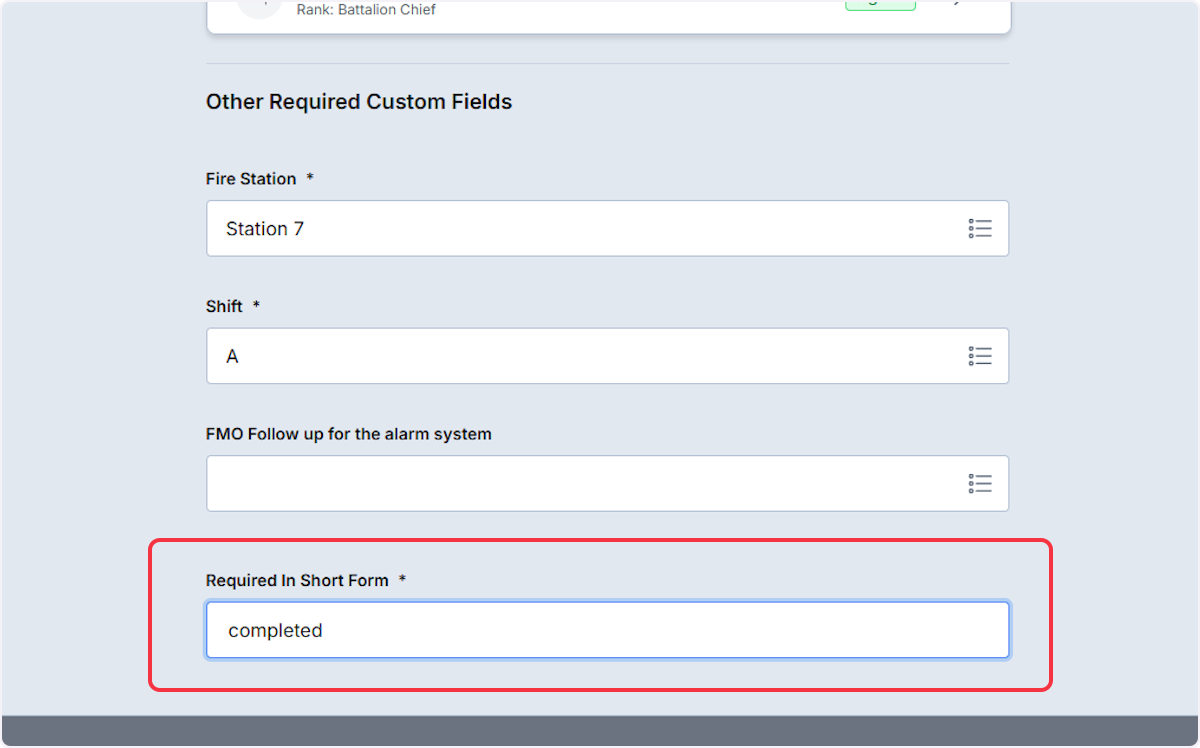This screenshot has width=1200, height=748.
Task: Click the 'Fire Station' field label
Action: point(251,179)
